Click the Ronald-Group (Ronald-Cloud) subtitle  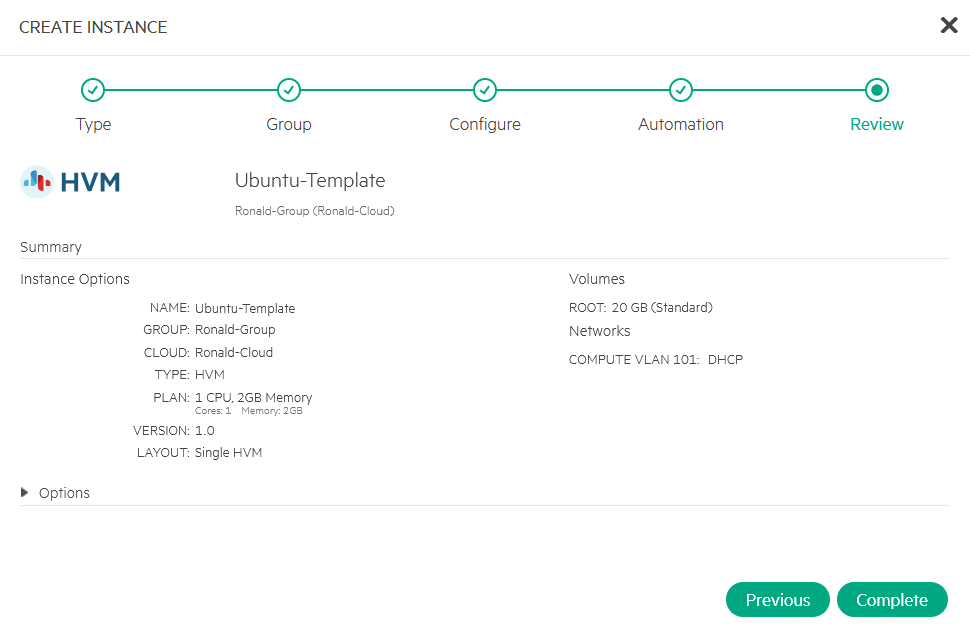[x=314, y=211]
